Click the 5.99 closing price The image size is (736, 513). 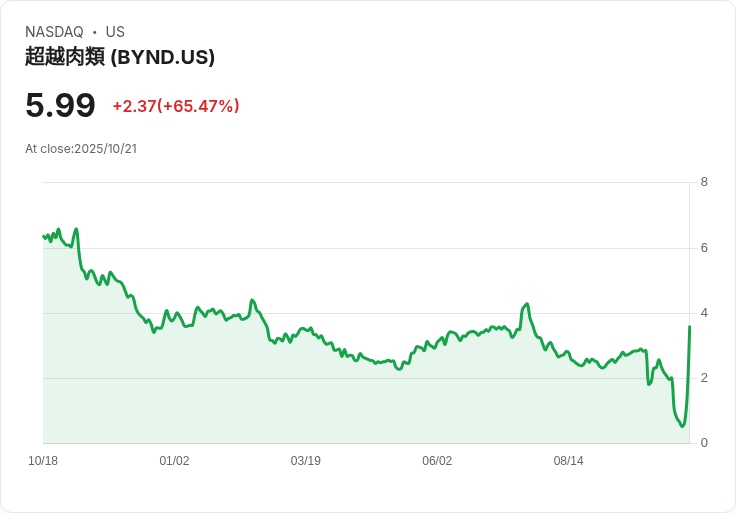pyautogui.click(x=60, y=106)
